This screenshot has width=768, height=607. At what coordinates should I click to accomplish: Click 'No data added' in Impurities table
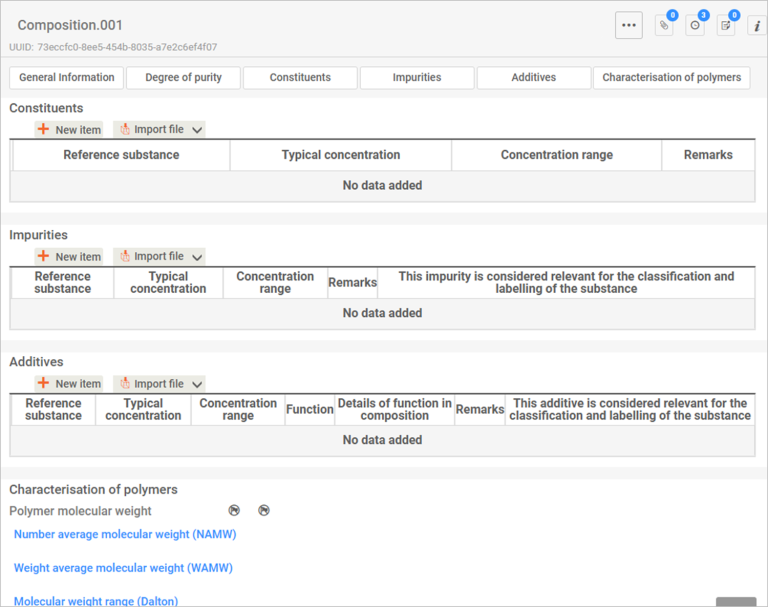click(382, 313)
